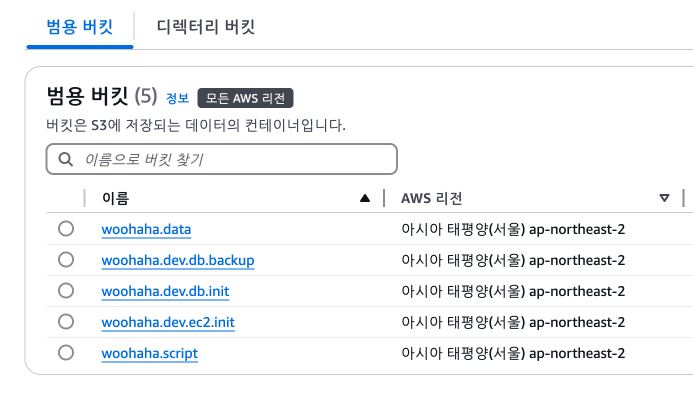Open the woohaha.dev.db.backup bucket link
693x396 pixels.
pos(178,261)
